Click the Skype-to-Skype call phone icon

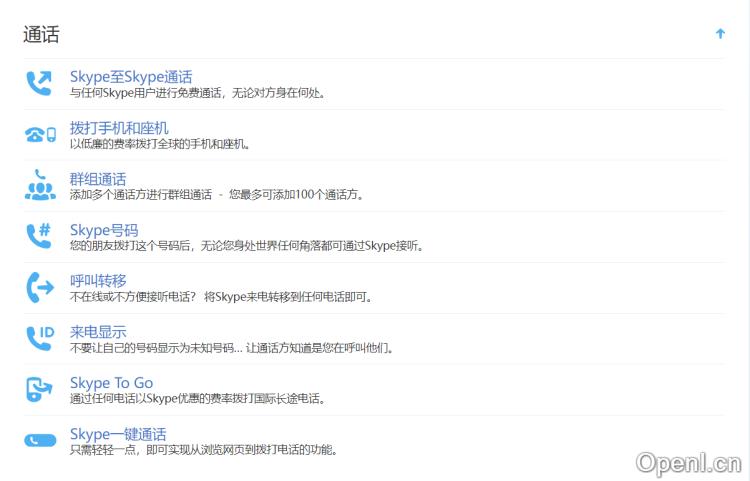(39, 83)
